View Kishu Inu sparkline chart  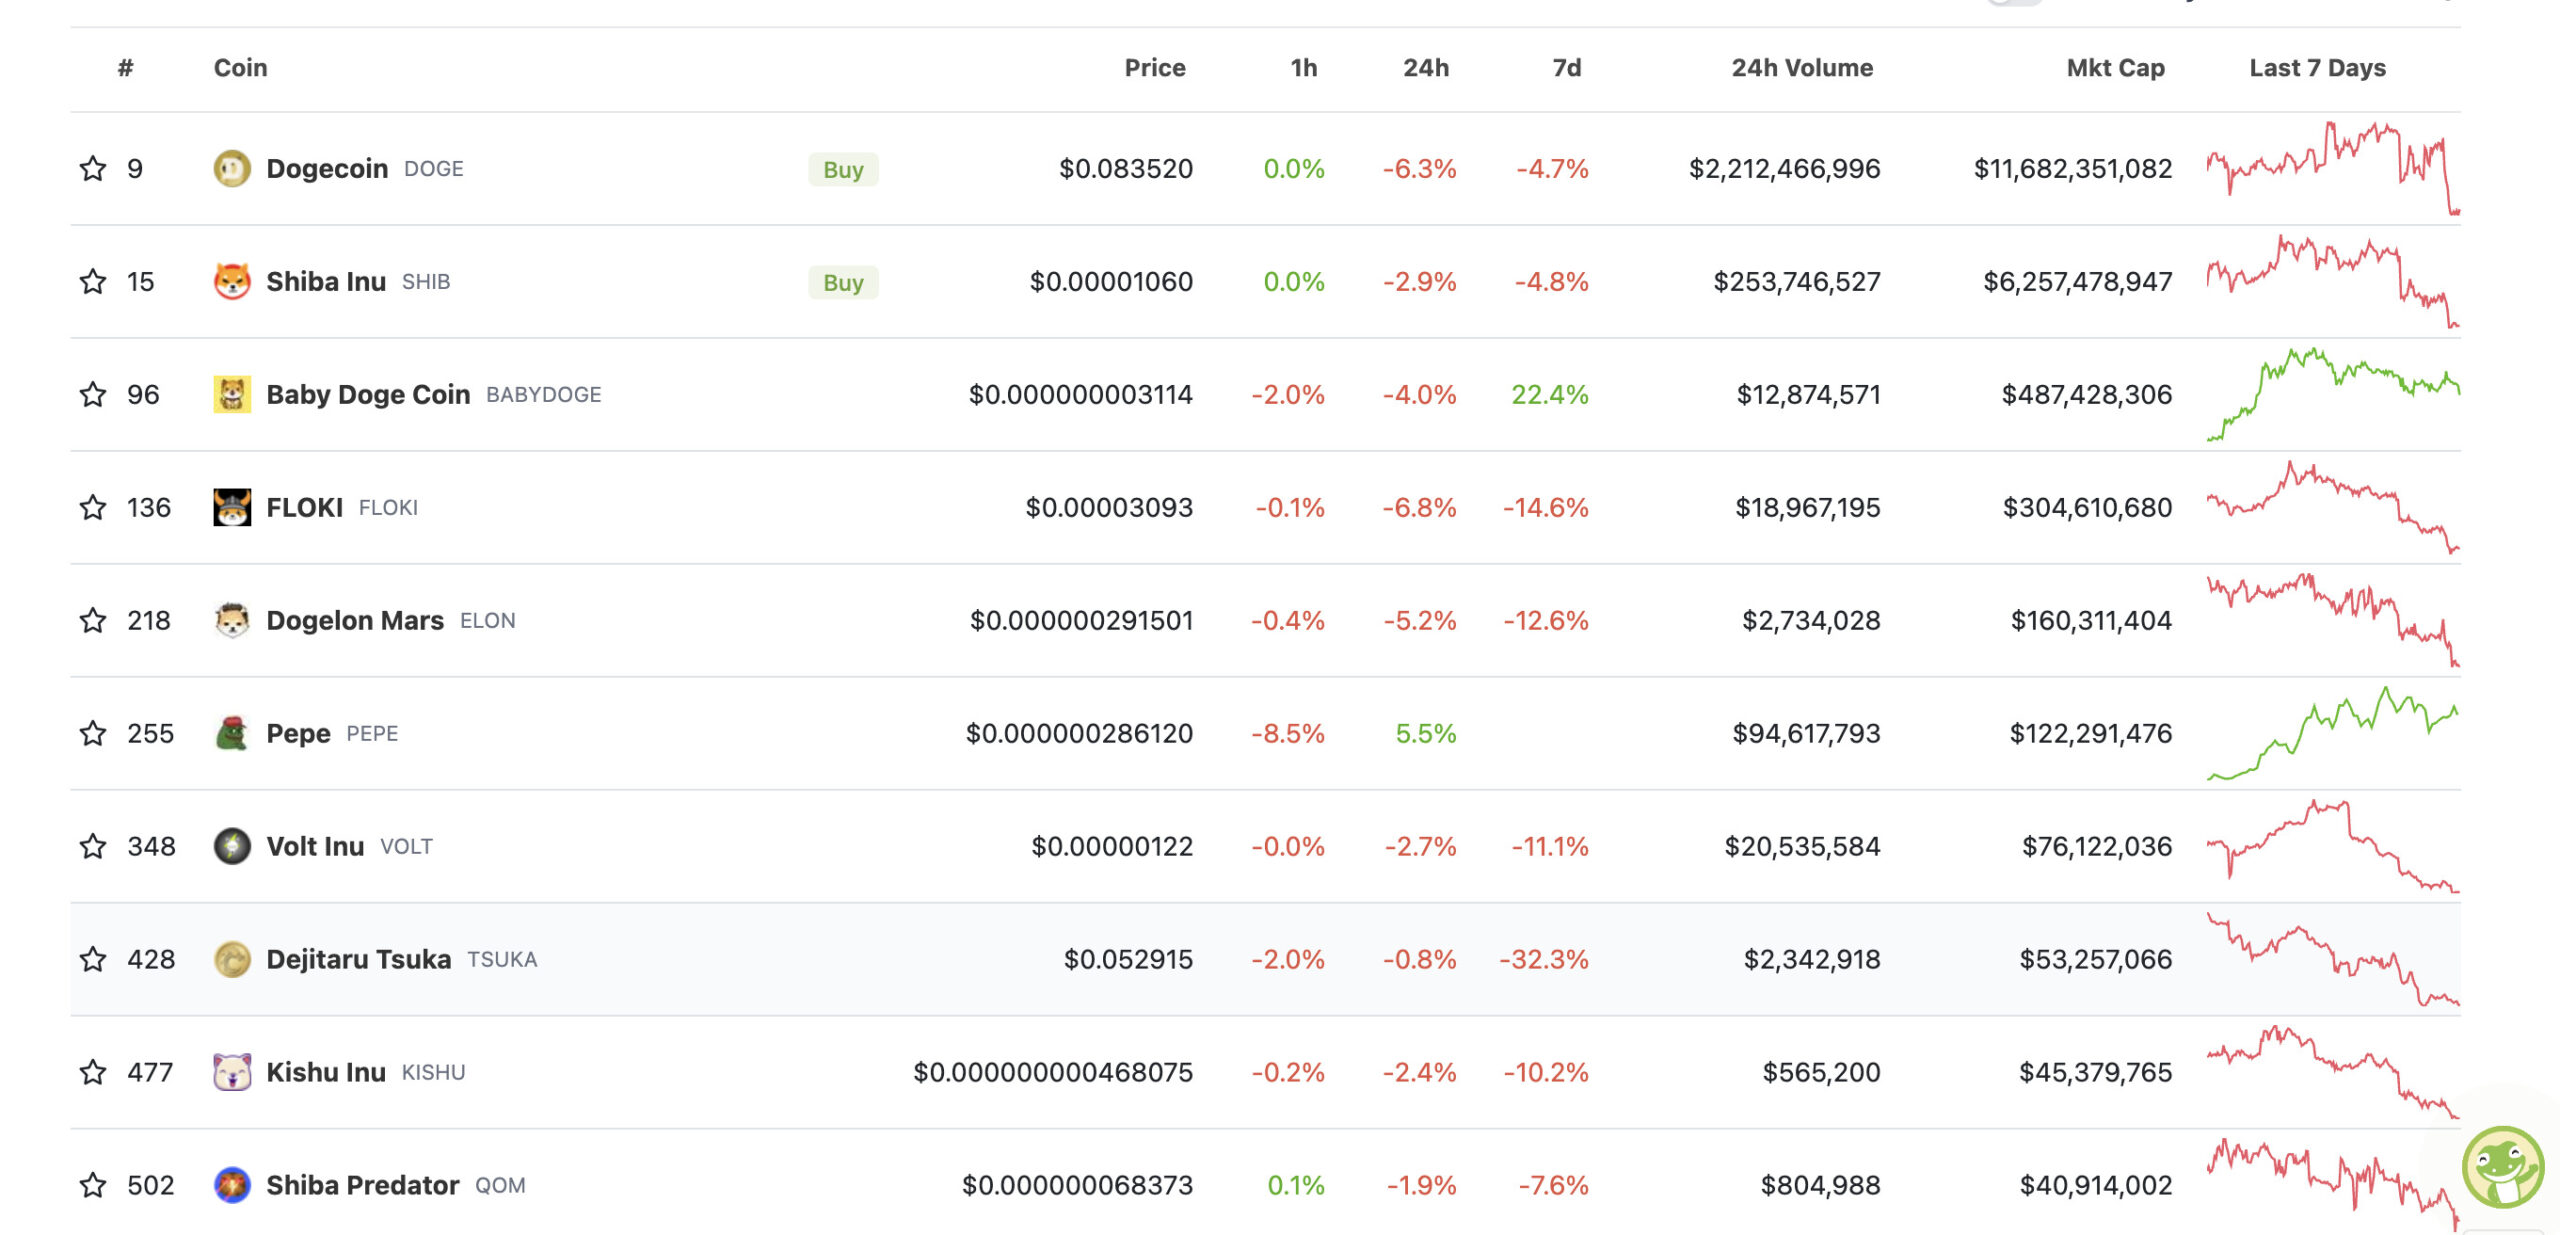pos(2333,1072)
